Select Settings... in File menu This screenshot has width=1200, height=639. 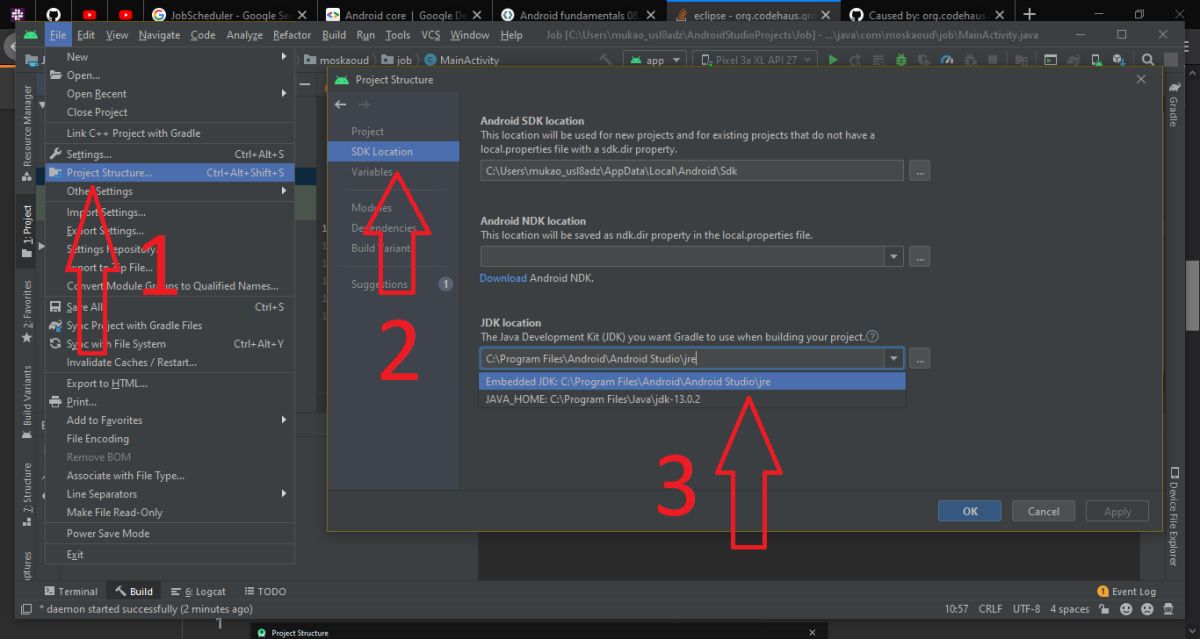(x=169, y=154)
